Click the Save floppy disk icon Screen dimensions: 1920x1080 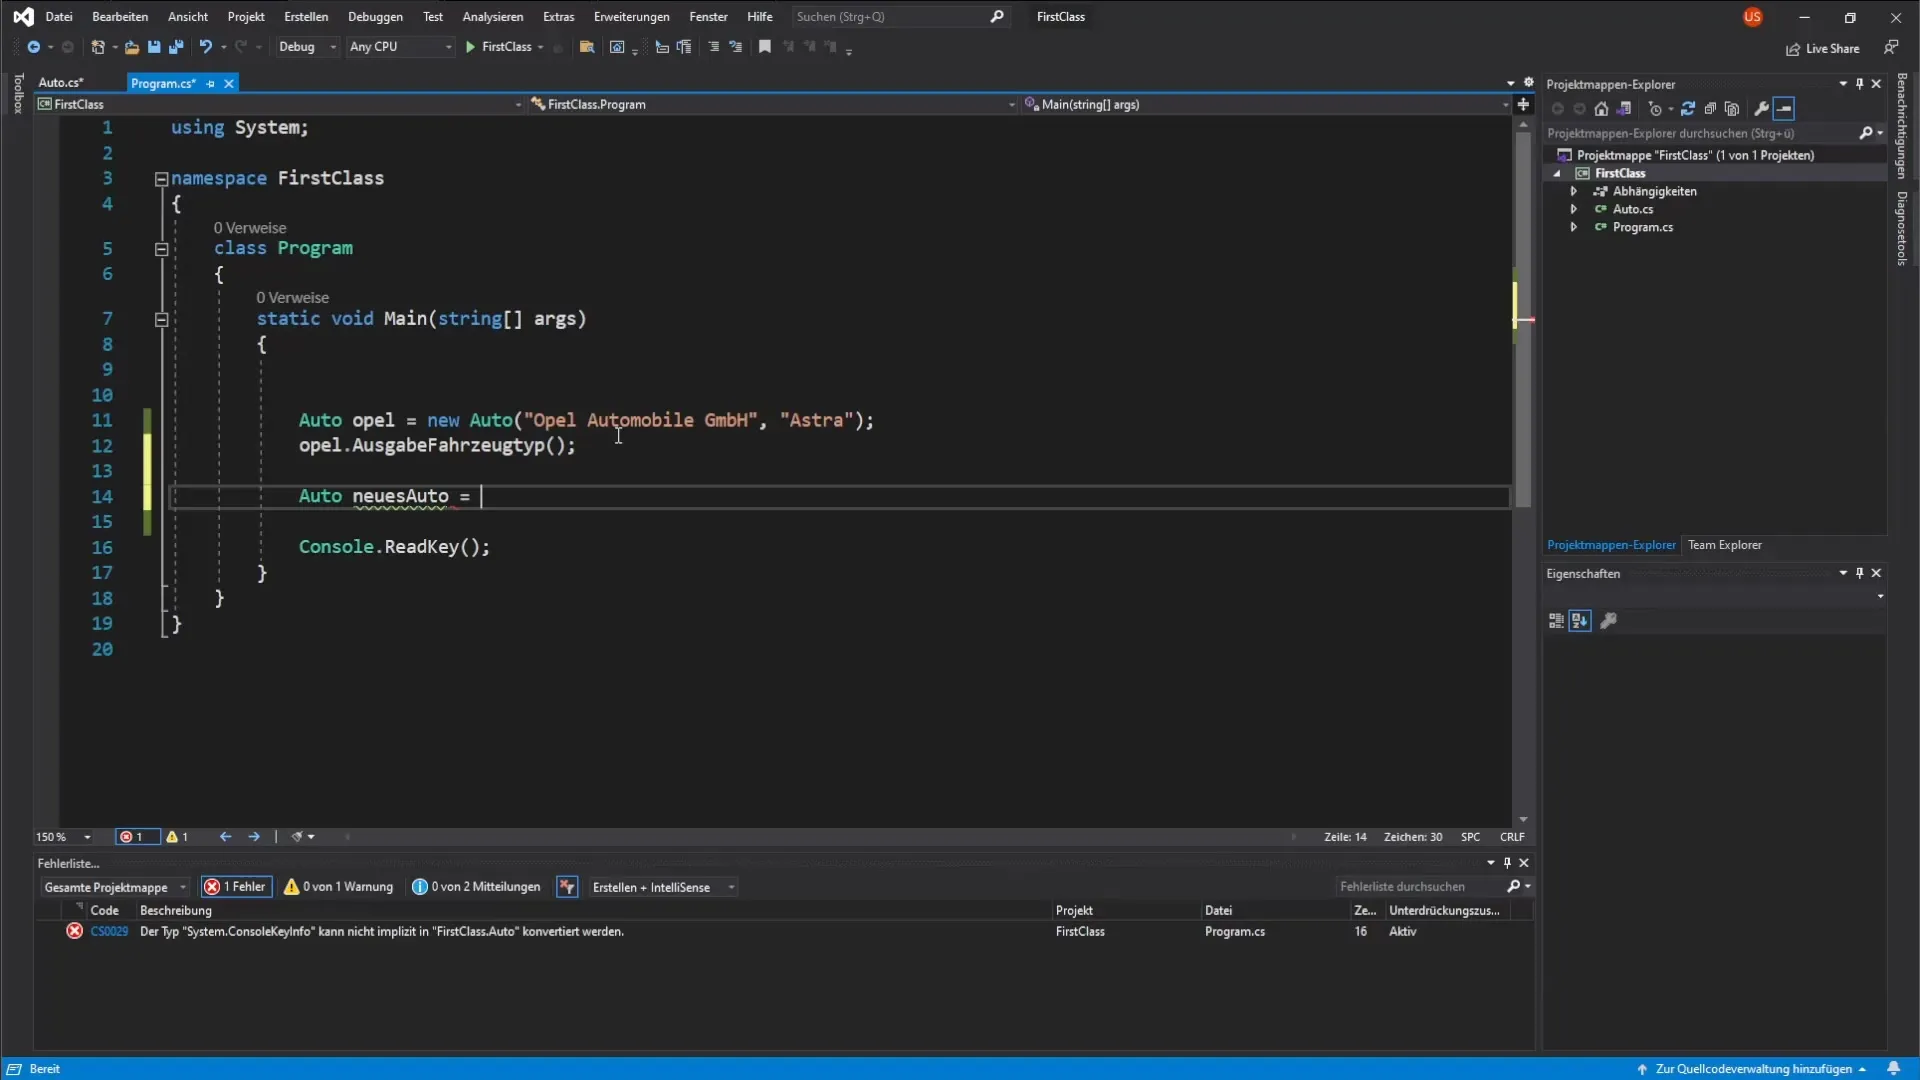[x=154, y=47]
